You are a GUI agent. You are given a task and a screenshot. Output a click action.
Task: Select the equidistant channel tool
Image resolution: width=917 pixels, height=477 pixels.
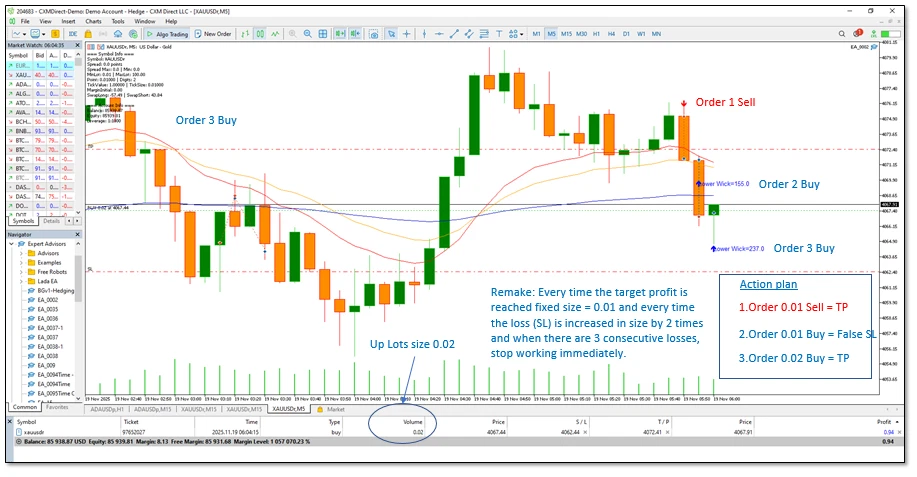click(x=469, y=34)
